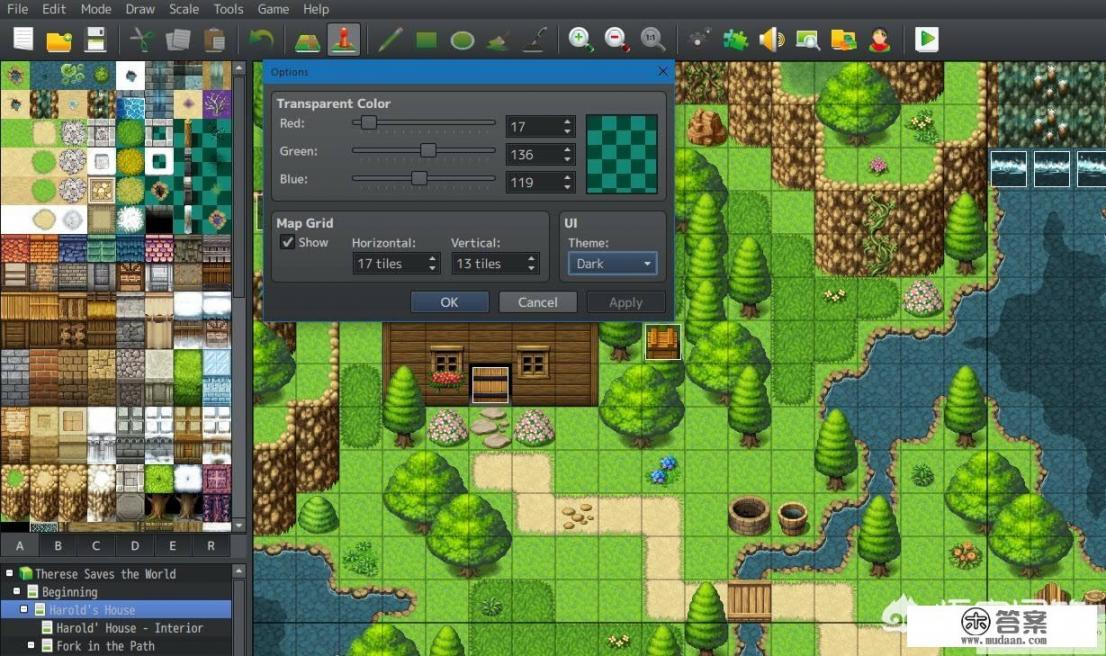The image size is (1106, 656).
Task: Decrease the Green value with the down spinner arrow
Action: [567, 159]
